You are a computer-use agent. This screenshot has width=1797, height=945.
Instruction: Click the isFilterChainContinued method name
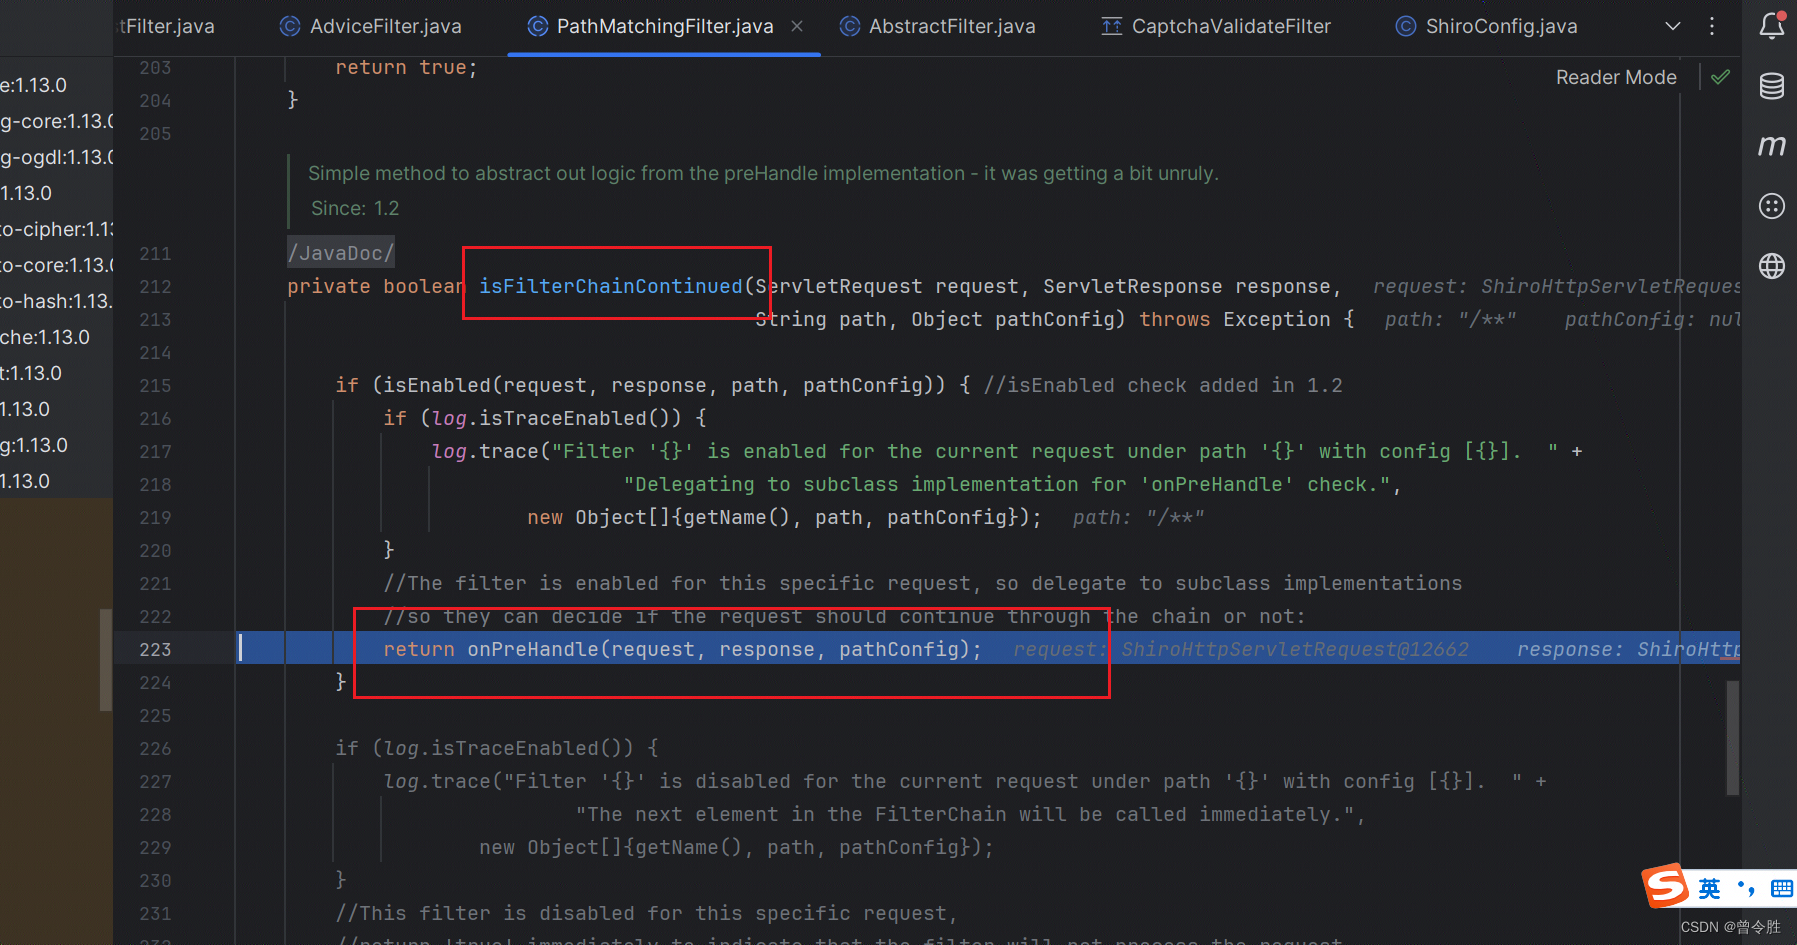tap(610, 286)
